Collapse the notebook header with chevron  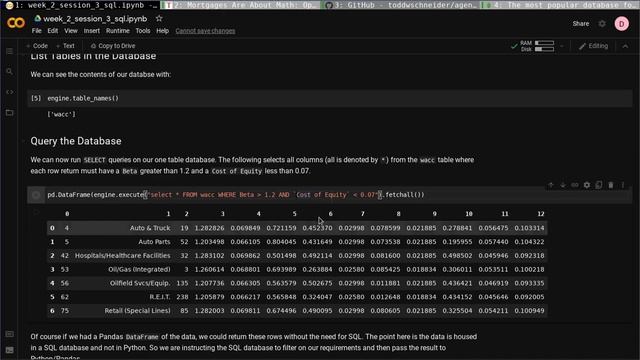[625, 46]
